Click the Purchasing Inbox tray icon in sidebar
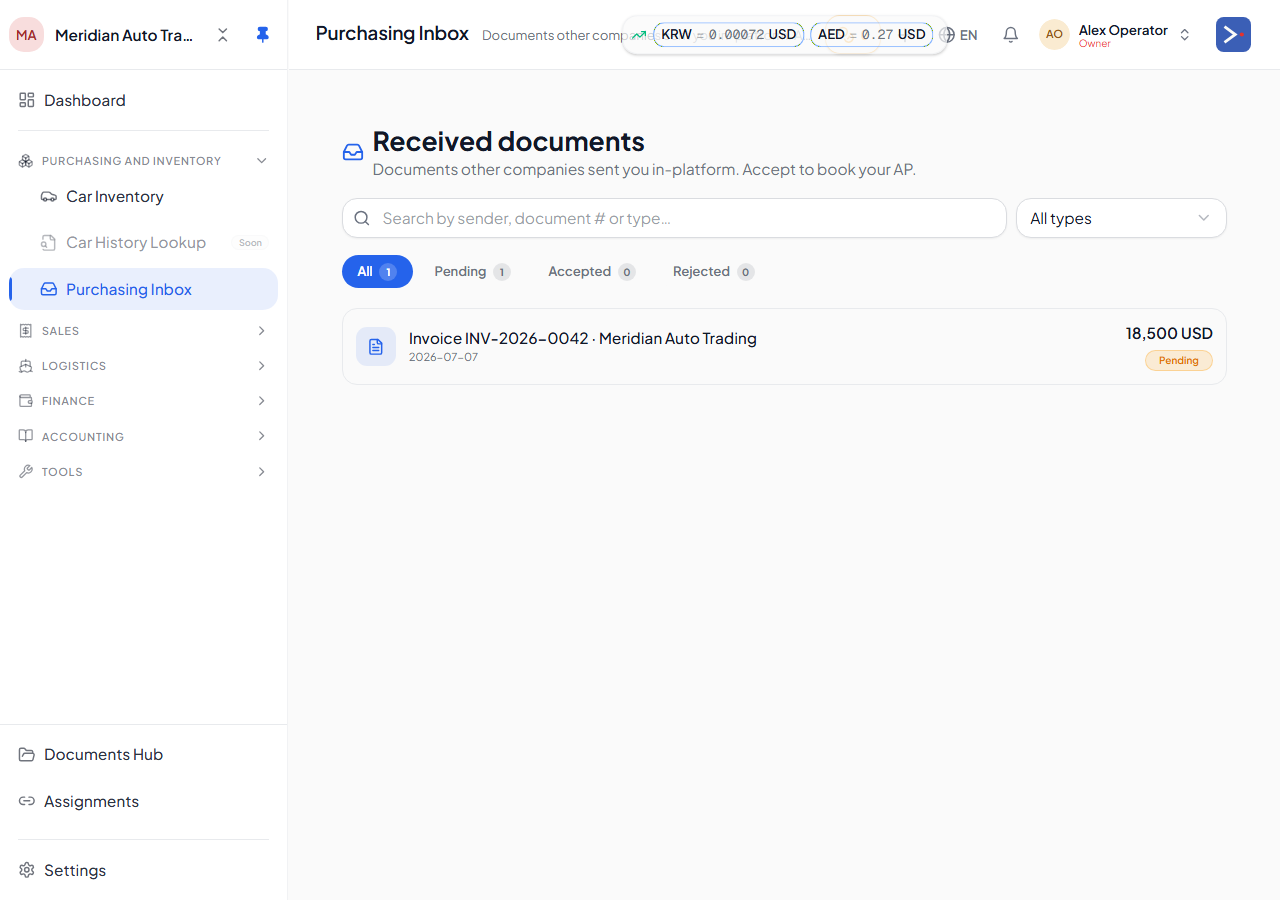Viewport: 1280px width, 900px height. [x=48, y=289]
